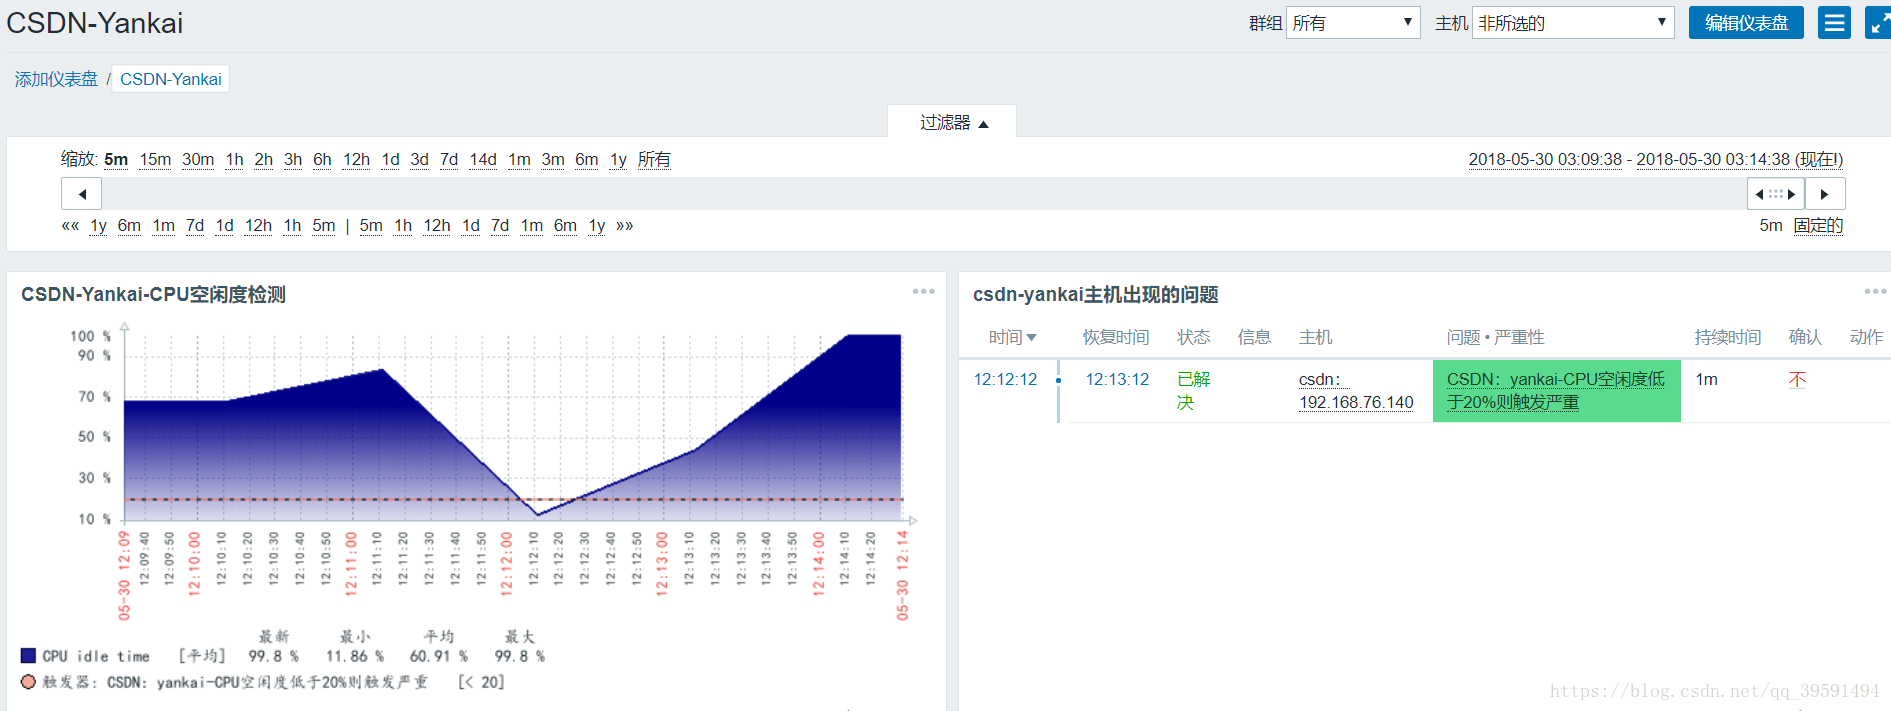1891x711 pixels.
Task: Click the 持续时间 column header
Action: tap(1727, 337)
